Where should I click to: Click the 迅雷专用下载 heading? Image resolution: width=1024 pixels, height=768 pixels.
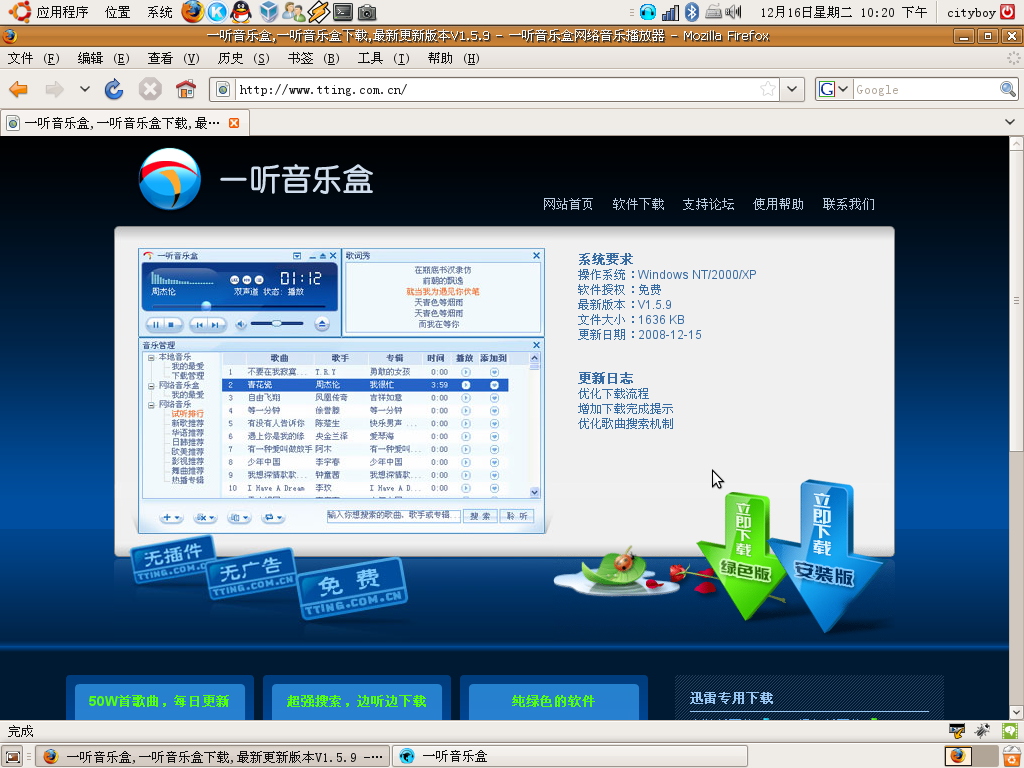731,698
